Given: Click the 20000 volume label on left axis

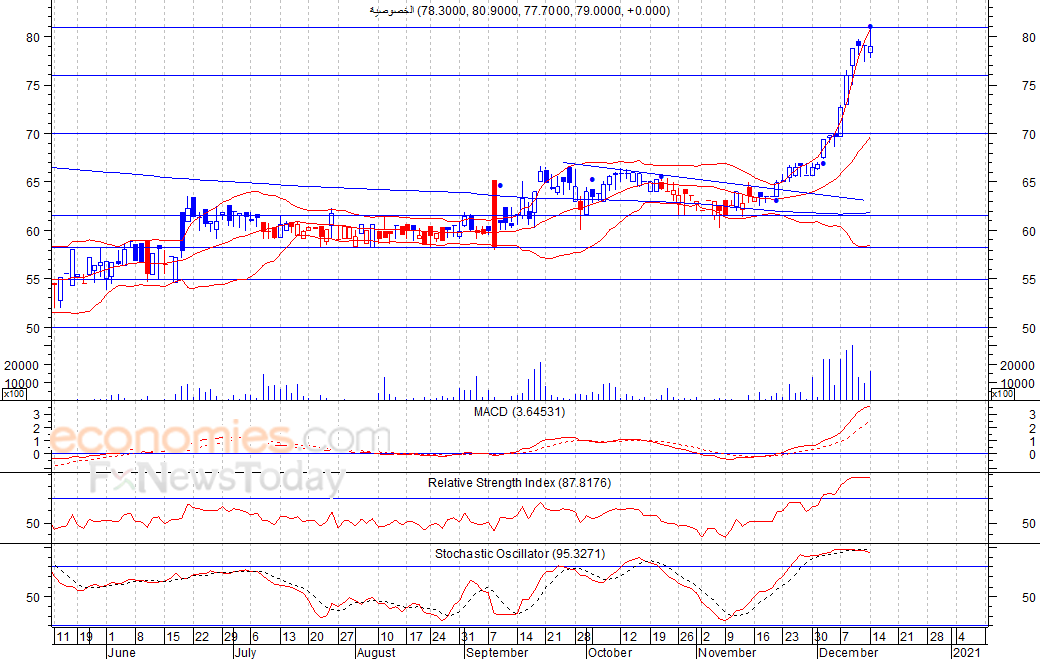Looking at the screenshot, I should click(x=22, y=365).
